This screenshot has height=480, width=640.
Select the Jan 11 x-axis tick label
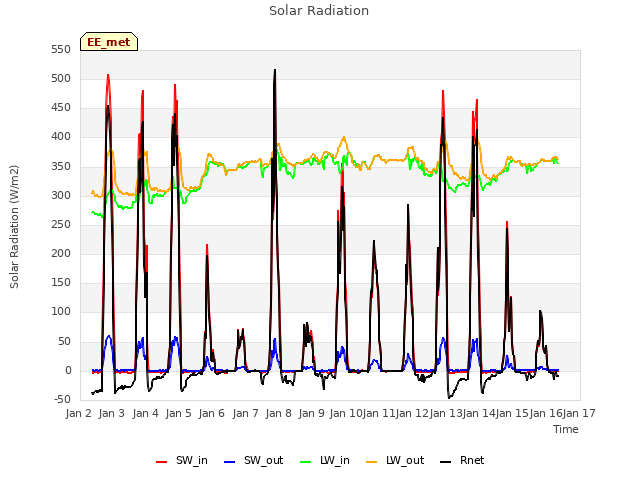[379, 413]
